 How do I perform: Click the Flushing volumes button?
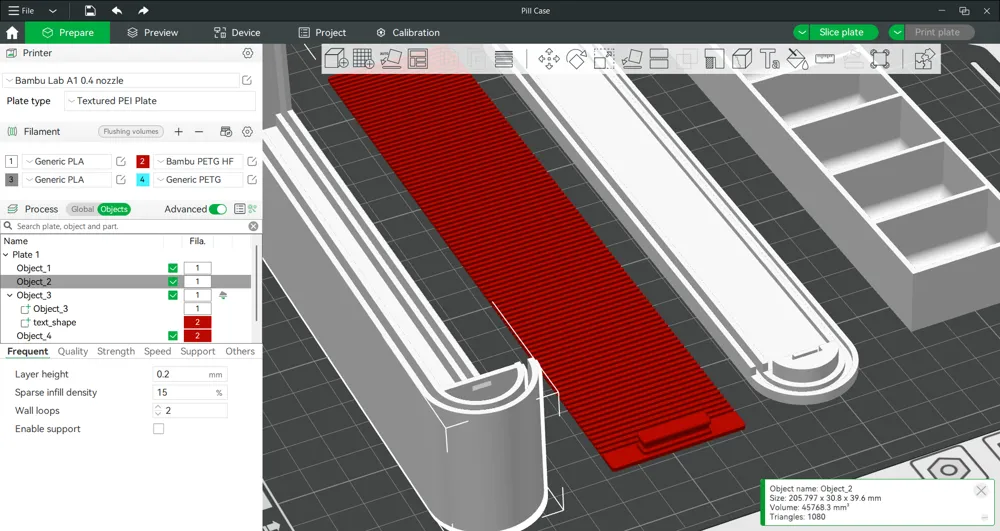point(131,131)
